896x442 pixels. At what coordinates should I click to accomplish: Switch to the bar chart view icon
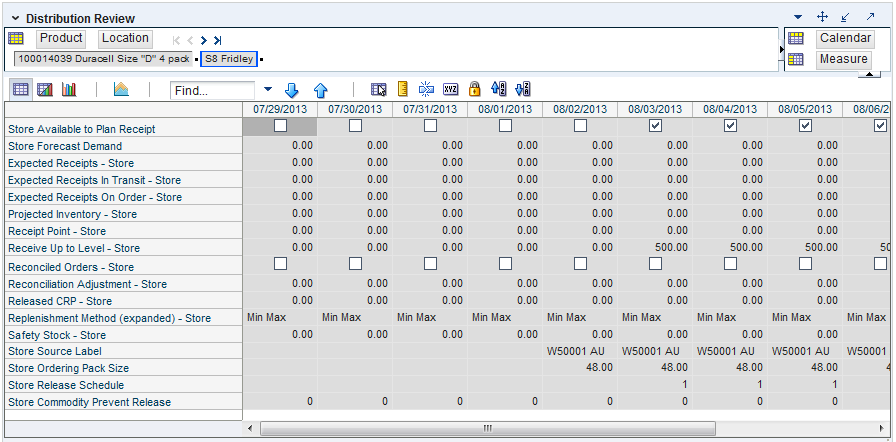[x=69, y=89]
